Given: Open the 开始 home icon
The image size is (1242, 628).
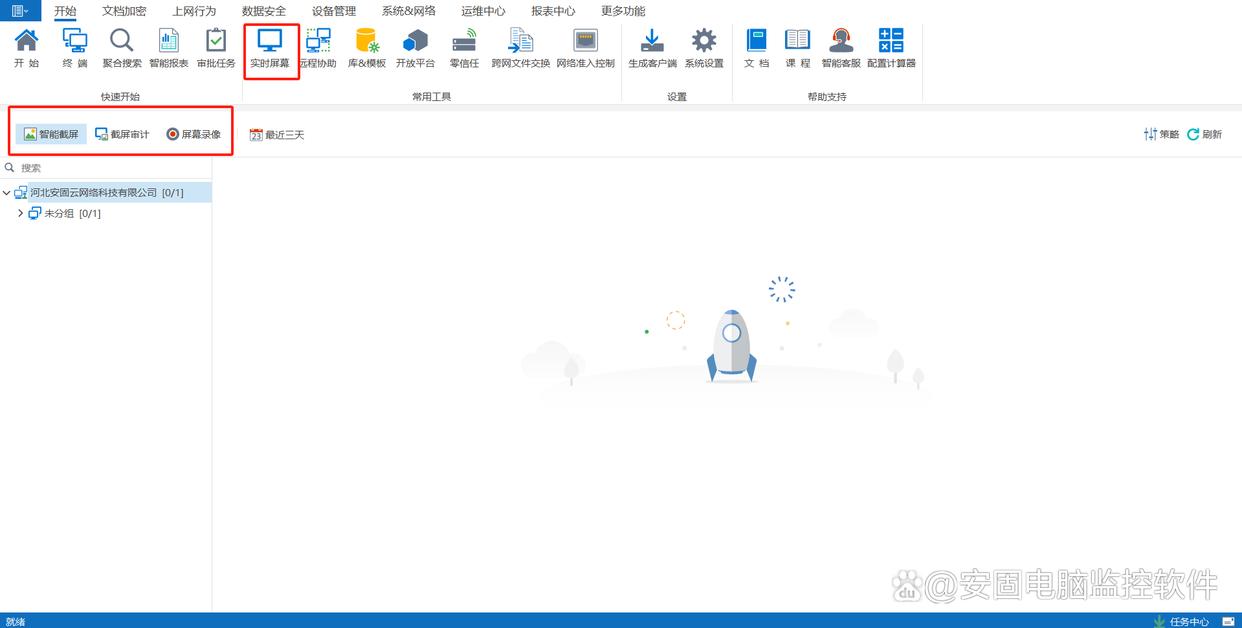Looking at the screenshot, I should [27, 48].
